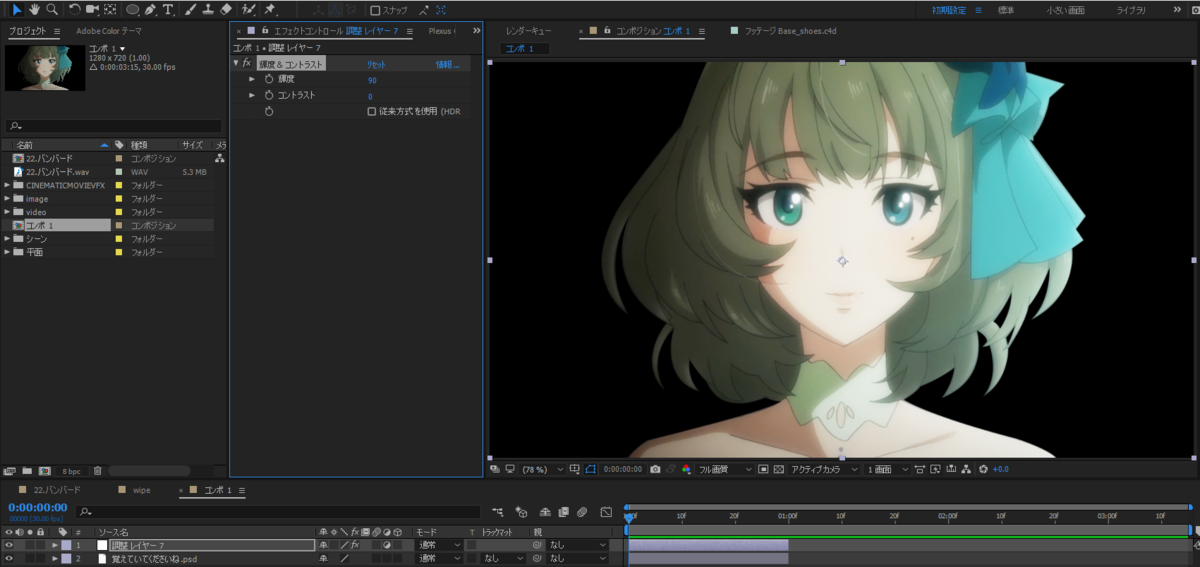
Task: Switch to wipe timeline tab
Action: coord(141,491)
